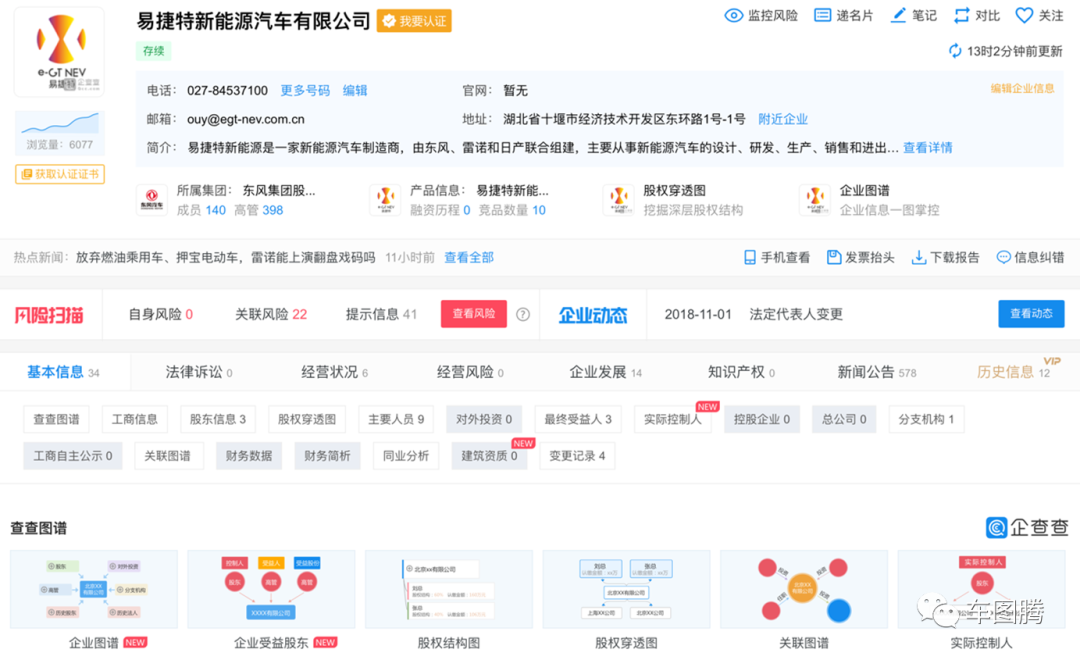This screenshot has height=660, width=1080.
Task: Click 查查图谱 sub-tab button
Action: (x=56, y=419)
